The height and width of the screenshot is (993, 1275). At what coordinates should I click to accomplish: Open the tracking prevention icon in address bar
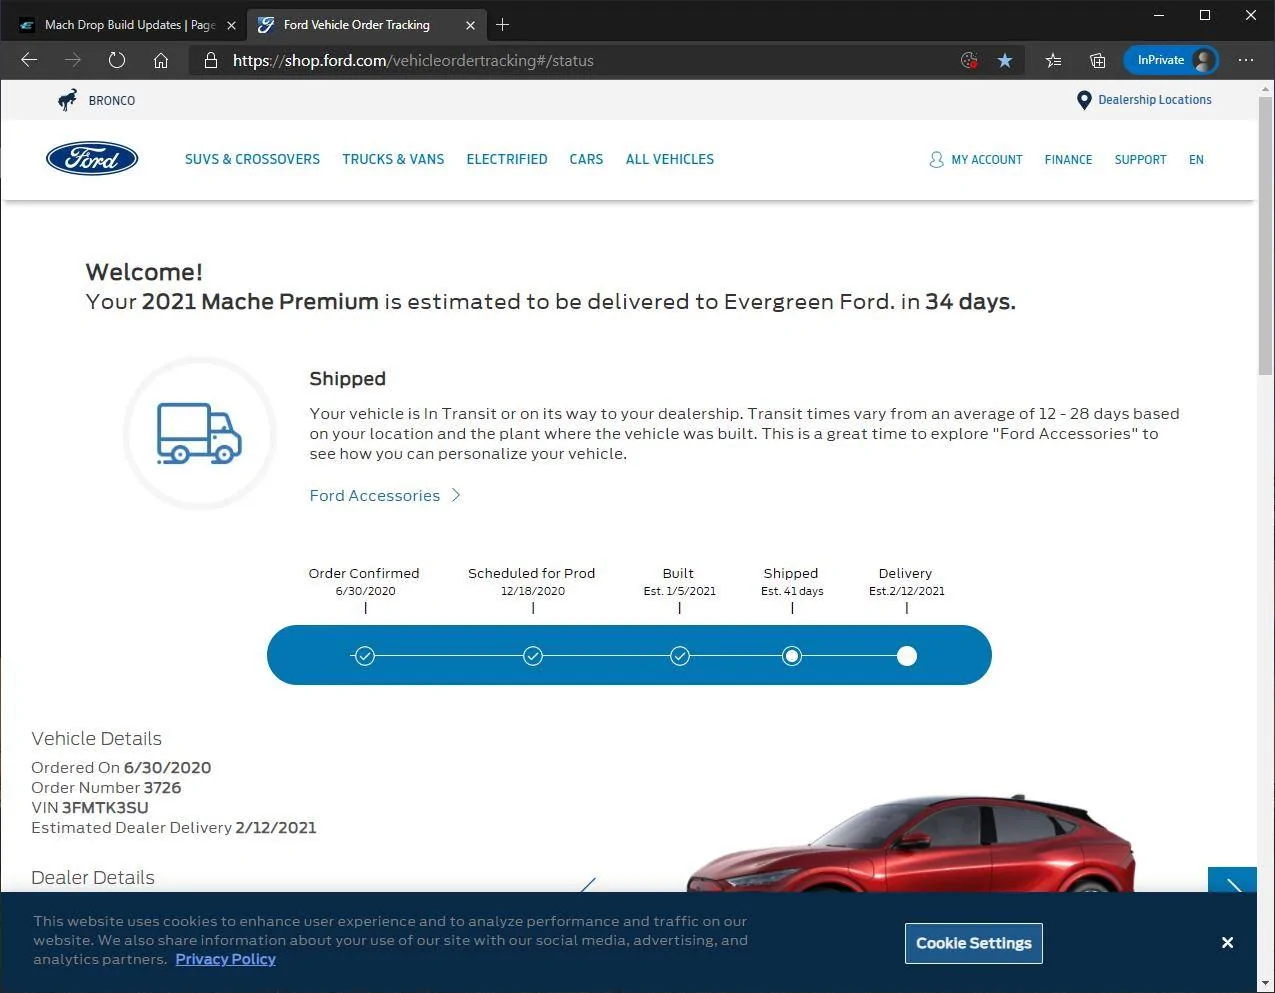coord(968,60)
